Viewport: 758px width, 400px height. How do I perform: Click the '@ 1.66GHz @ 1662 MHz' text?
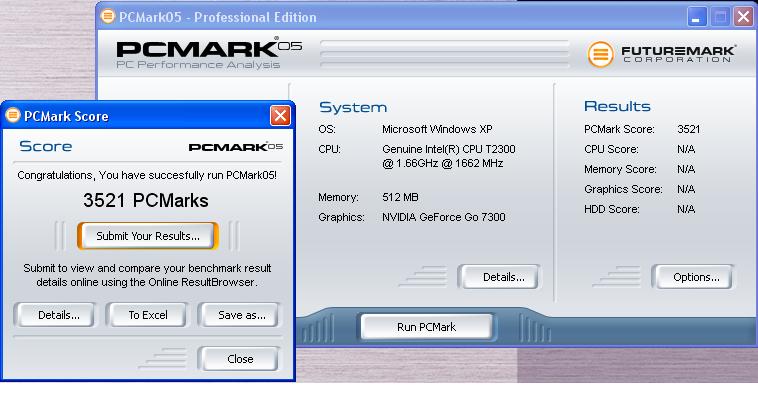(x=442, y=163)
